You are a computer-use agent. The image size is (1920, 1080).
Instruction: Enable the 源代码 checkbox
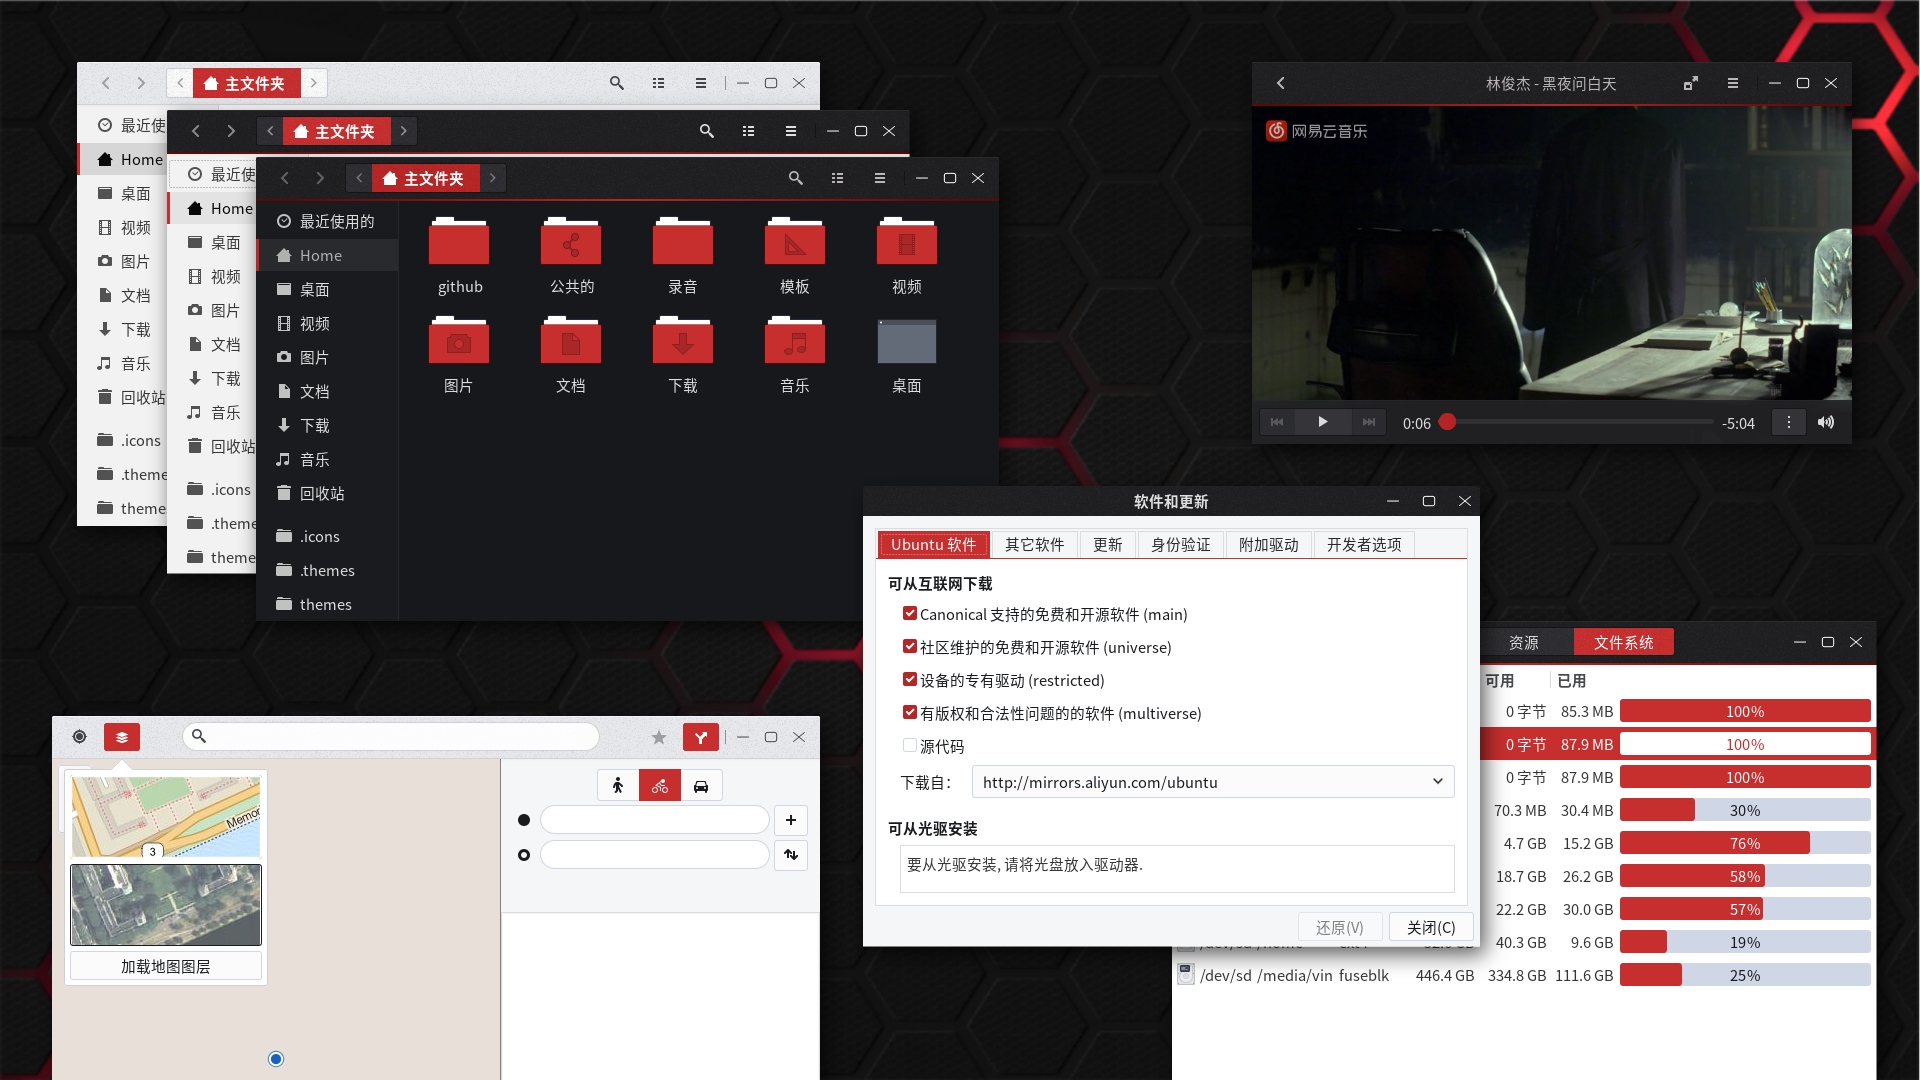(910, 745)
